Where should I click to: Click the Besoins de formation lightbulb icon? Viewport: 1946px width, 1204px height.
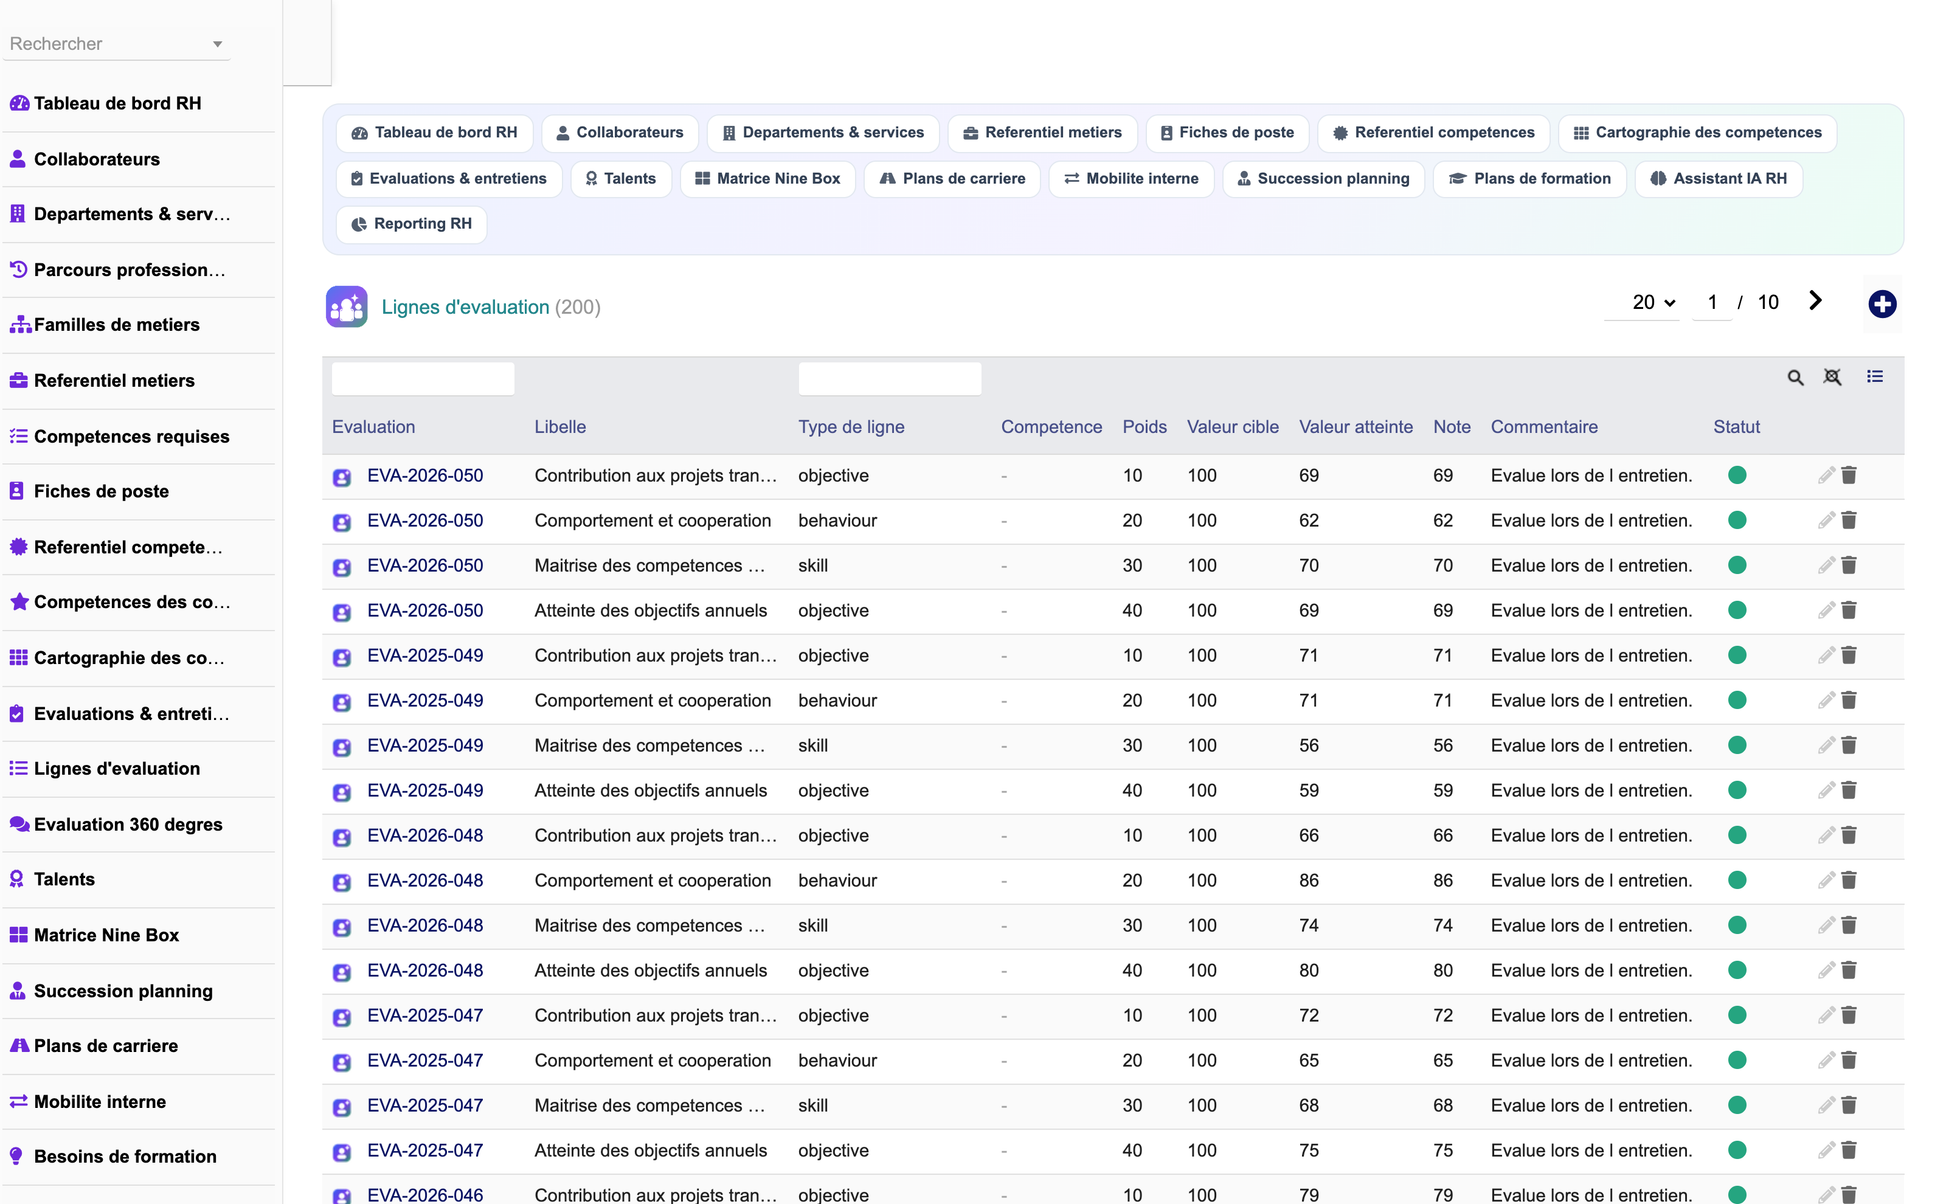(x=16, y=1156)
